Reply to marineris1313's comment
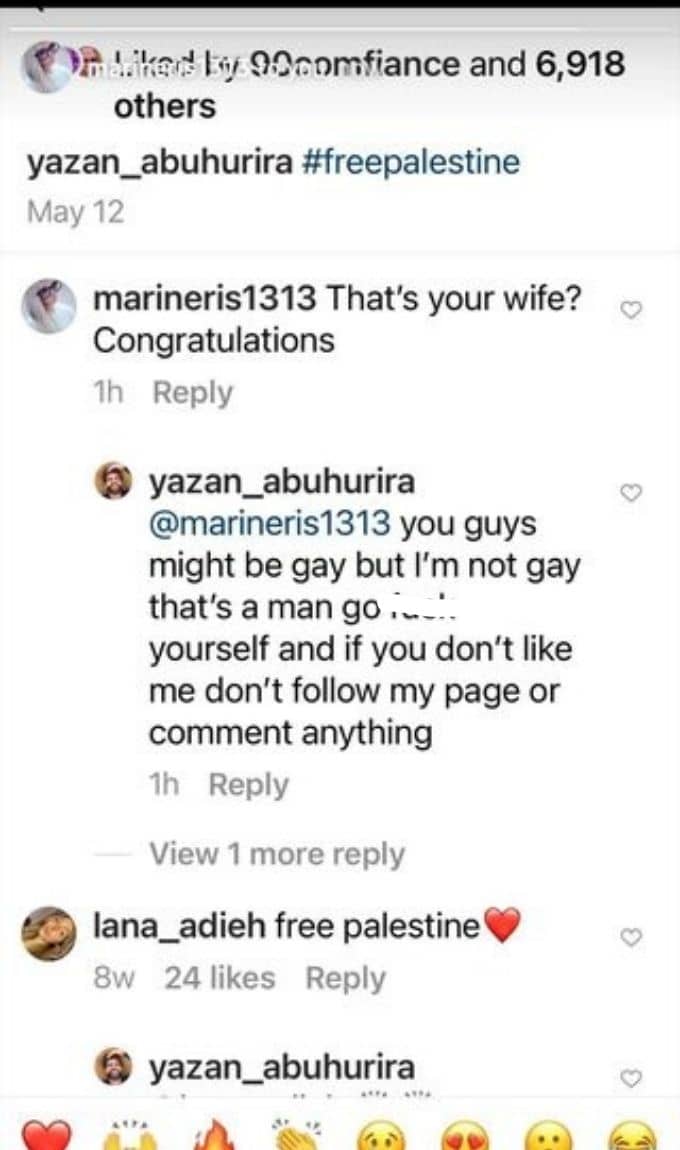The image size is (680, 1150). (193, 393)
